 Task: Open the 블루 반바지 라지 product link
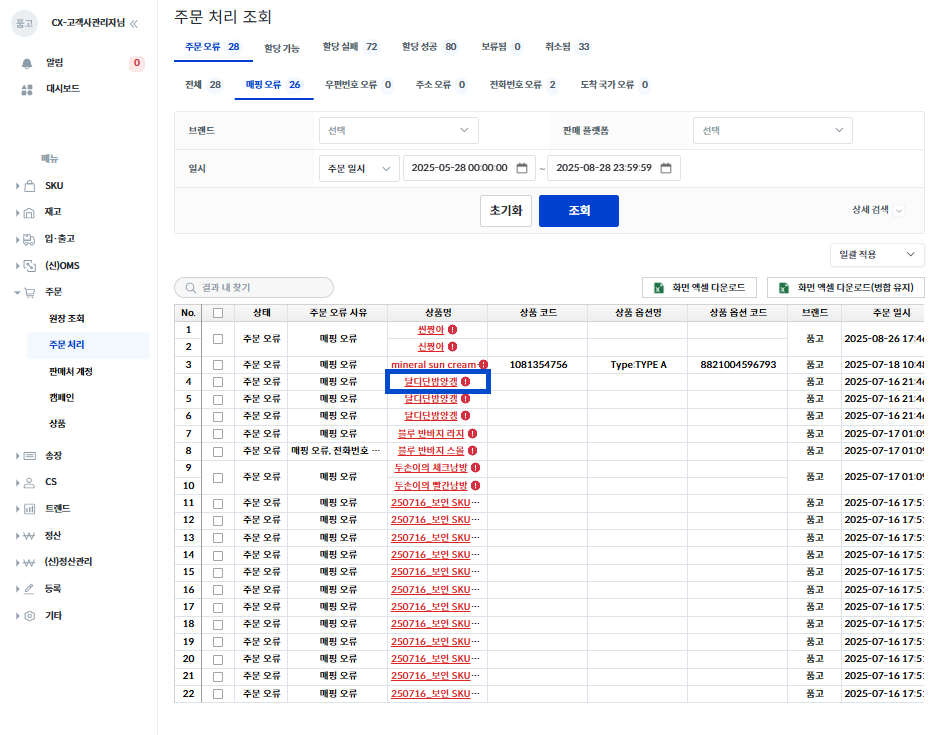tap(431, 433)
